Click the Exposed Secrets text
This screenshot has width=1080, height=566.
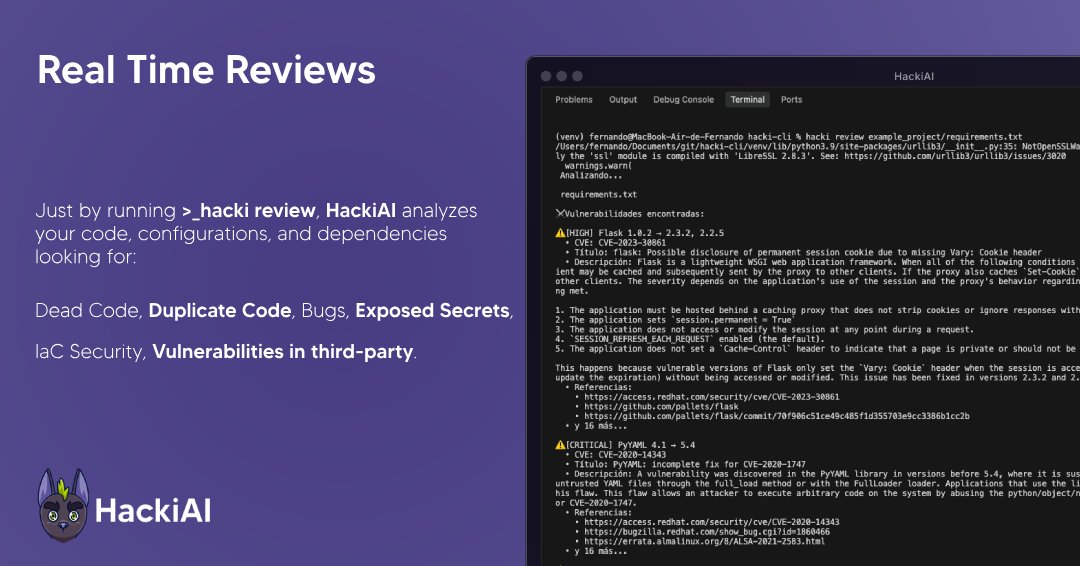433,311
